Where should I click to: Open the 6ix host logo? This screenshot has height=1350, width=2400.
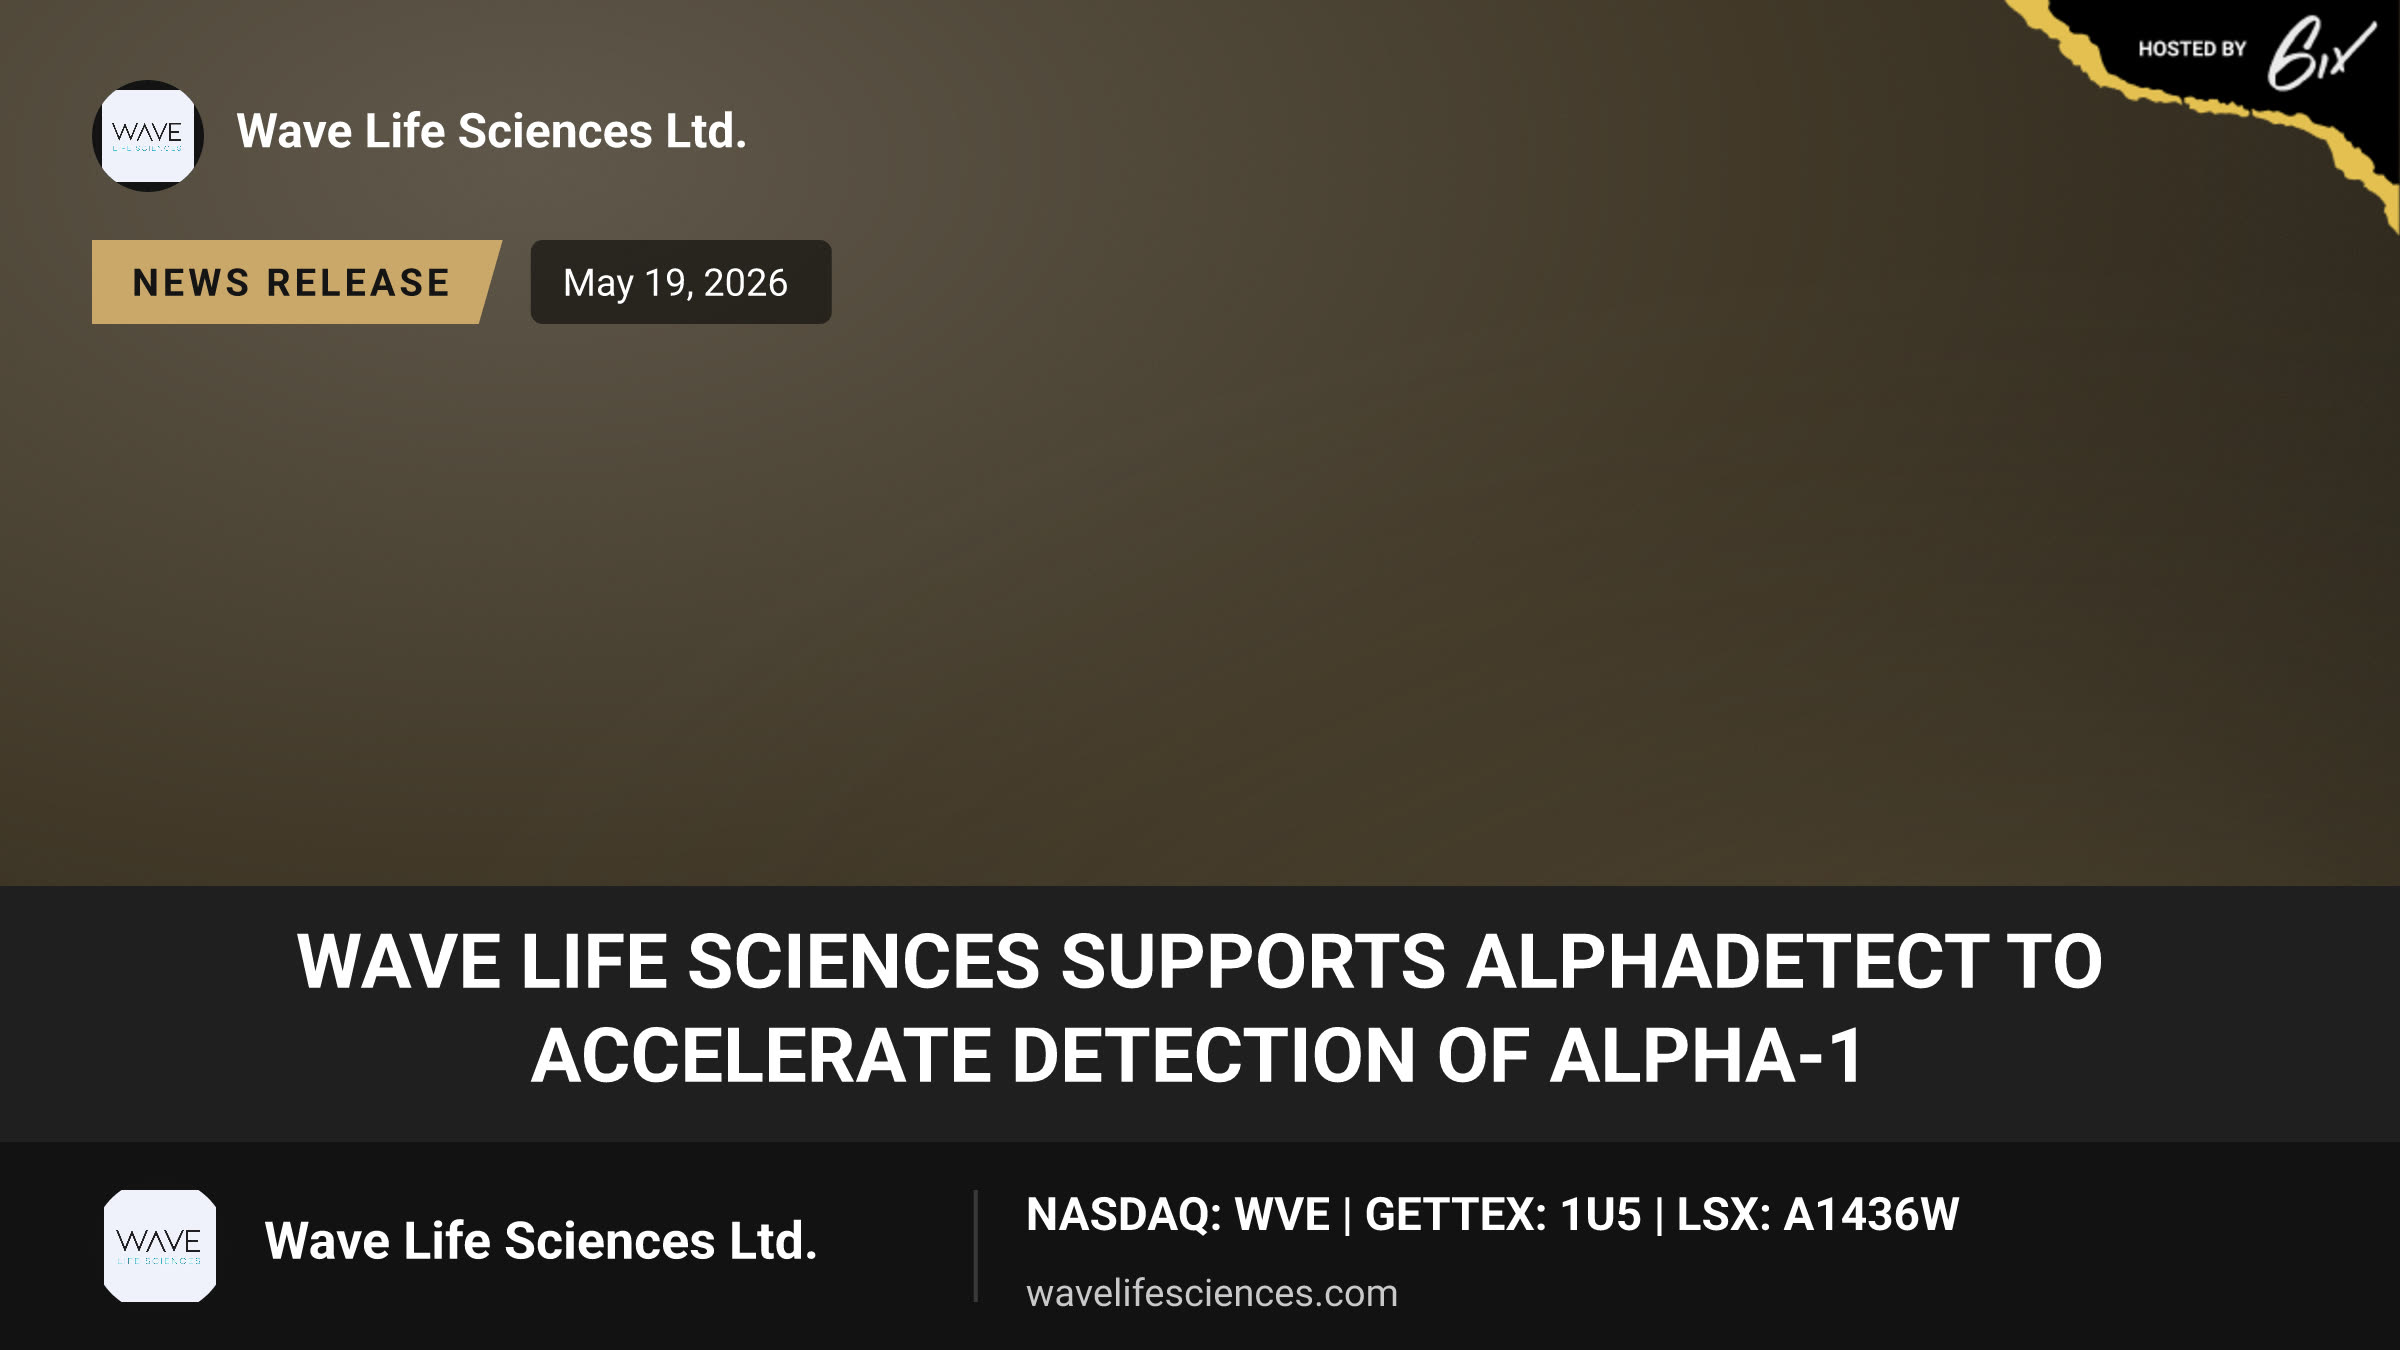pos(2320,52)
